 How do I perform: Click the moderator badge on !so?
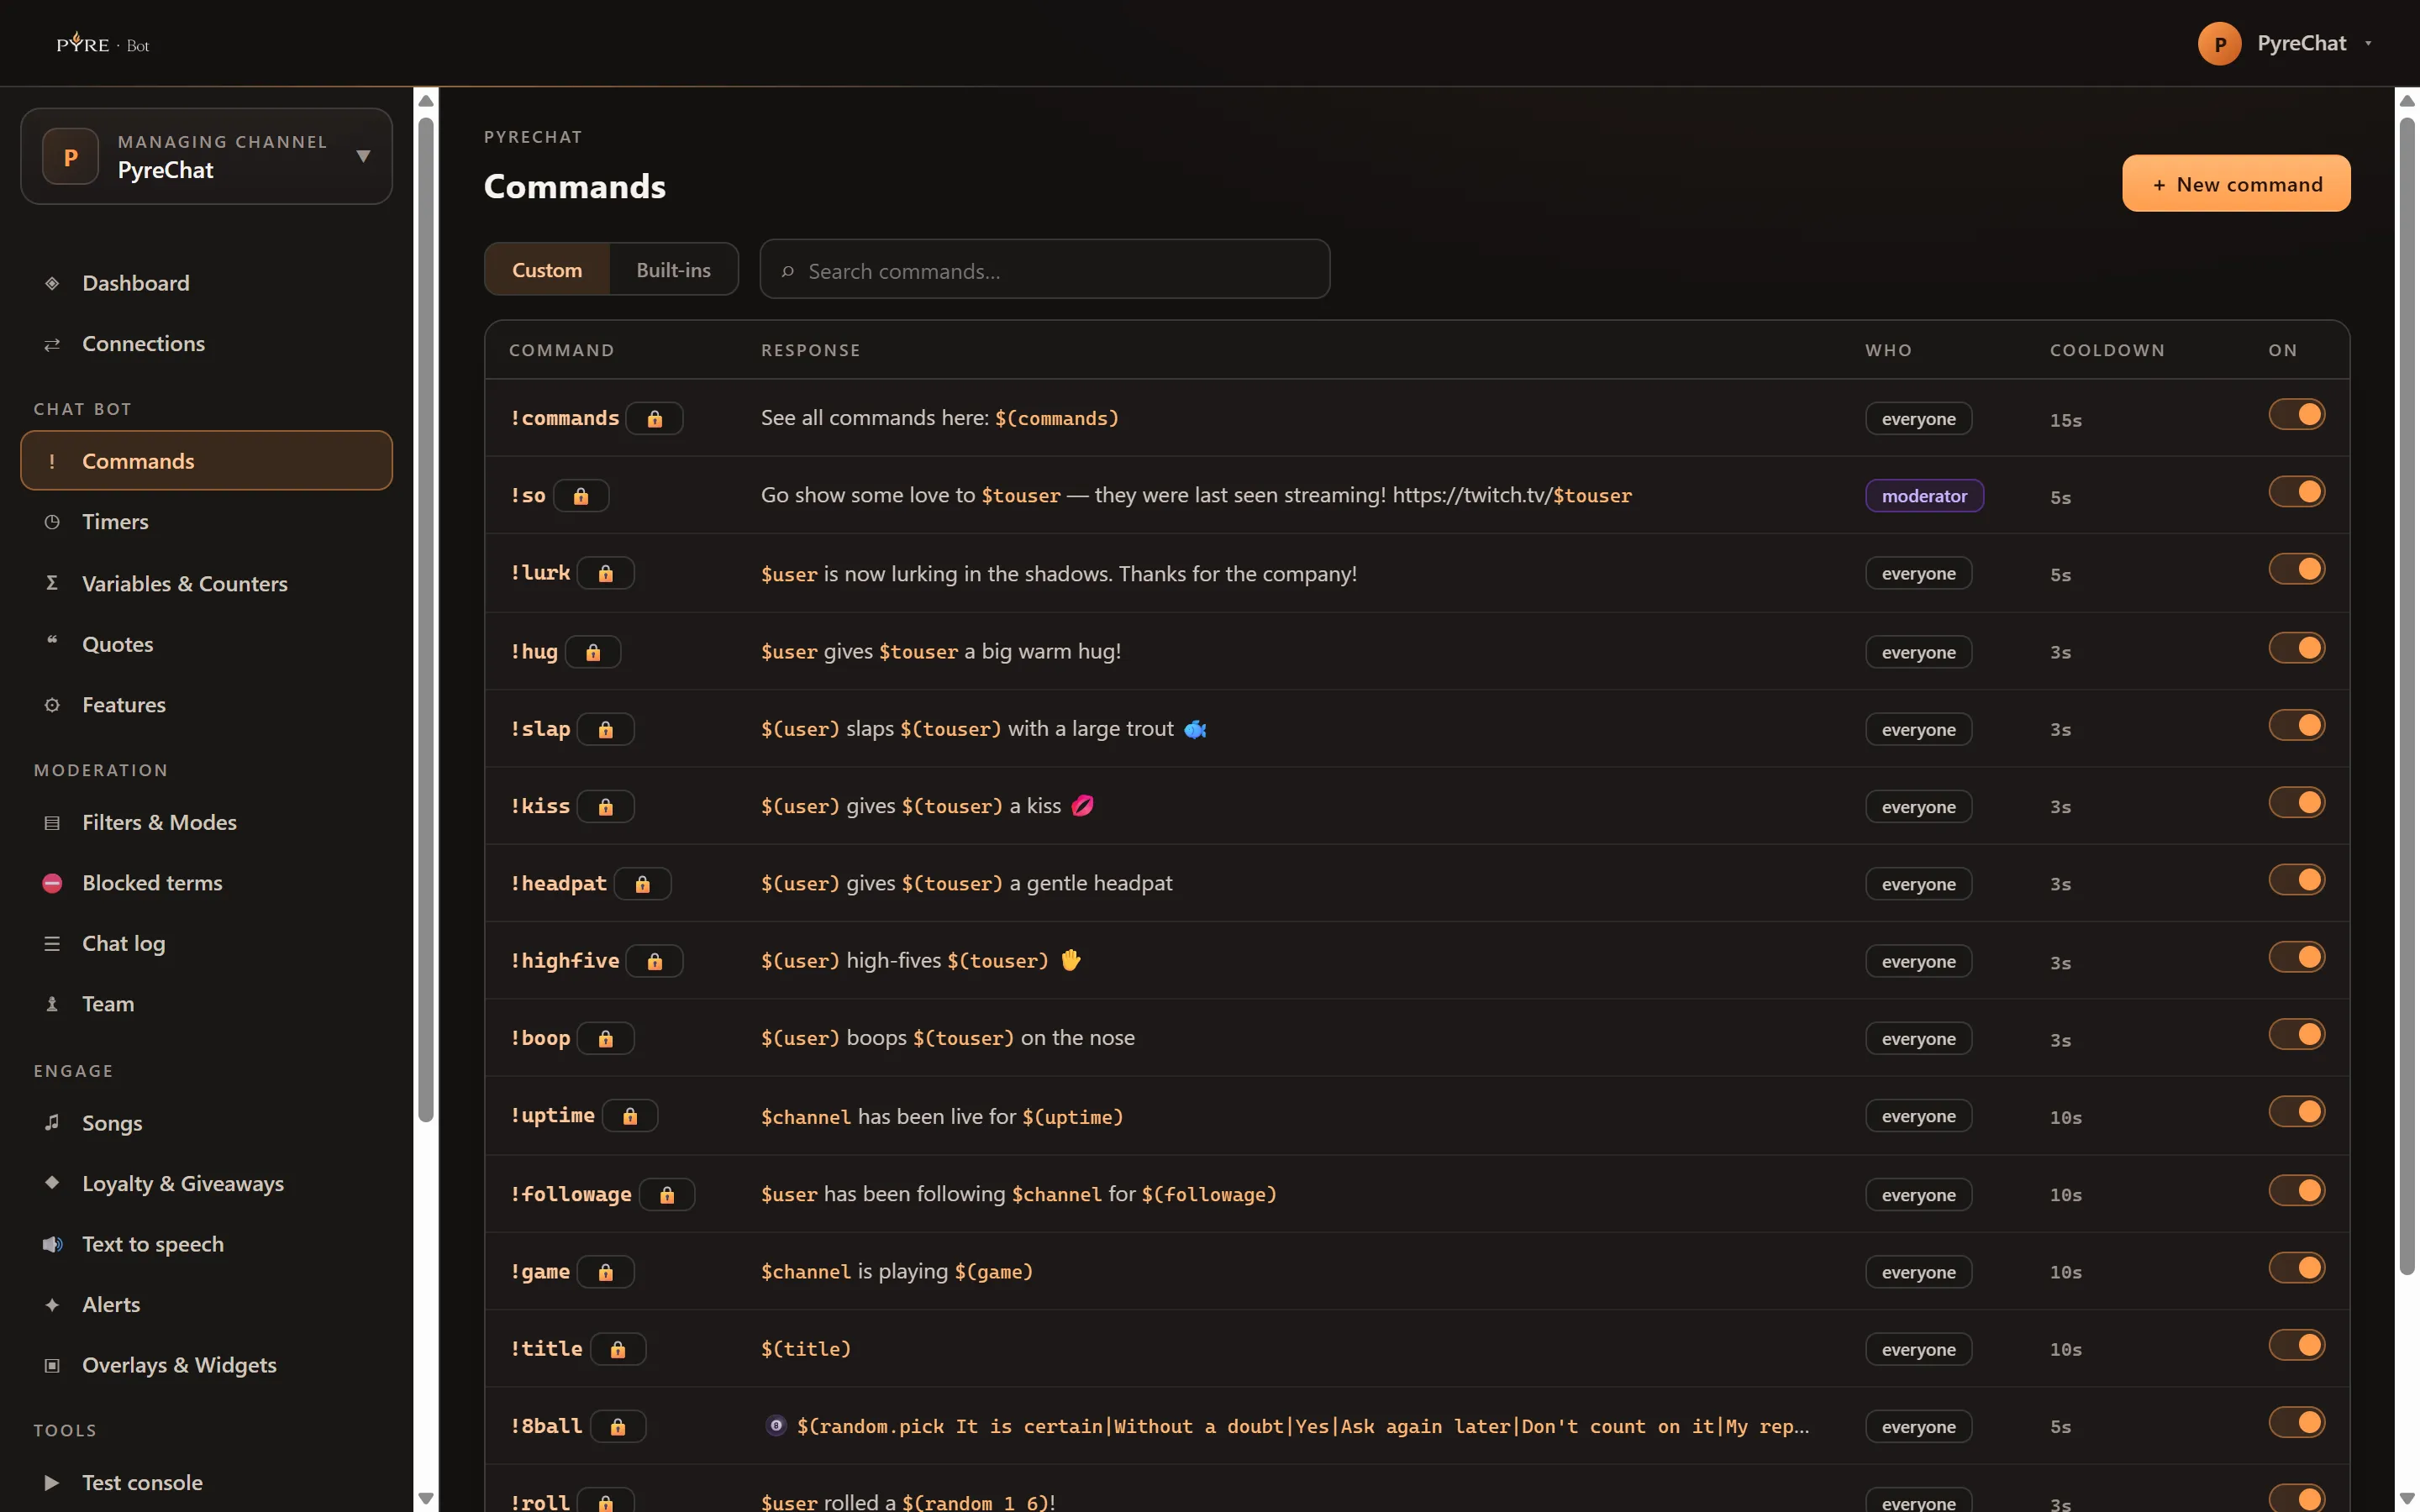point(1924,496)
